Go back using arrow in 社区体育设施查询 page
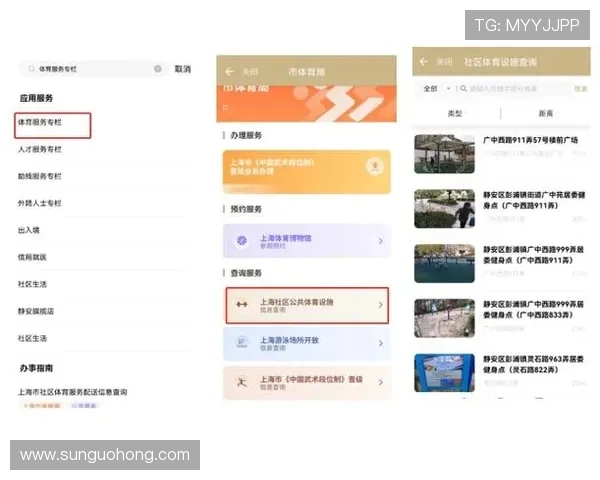The image size is (600, 480). 423,62
